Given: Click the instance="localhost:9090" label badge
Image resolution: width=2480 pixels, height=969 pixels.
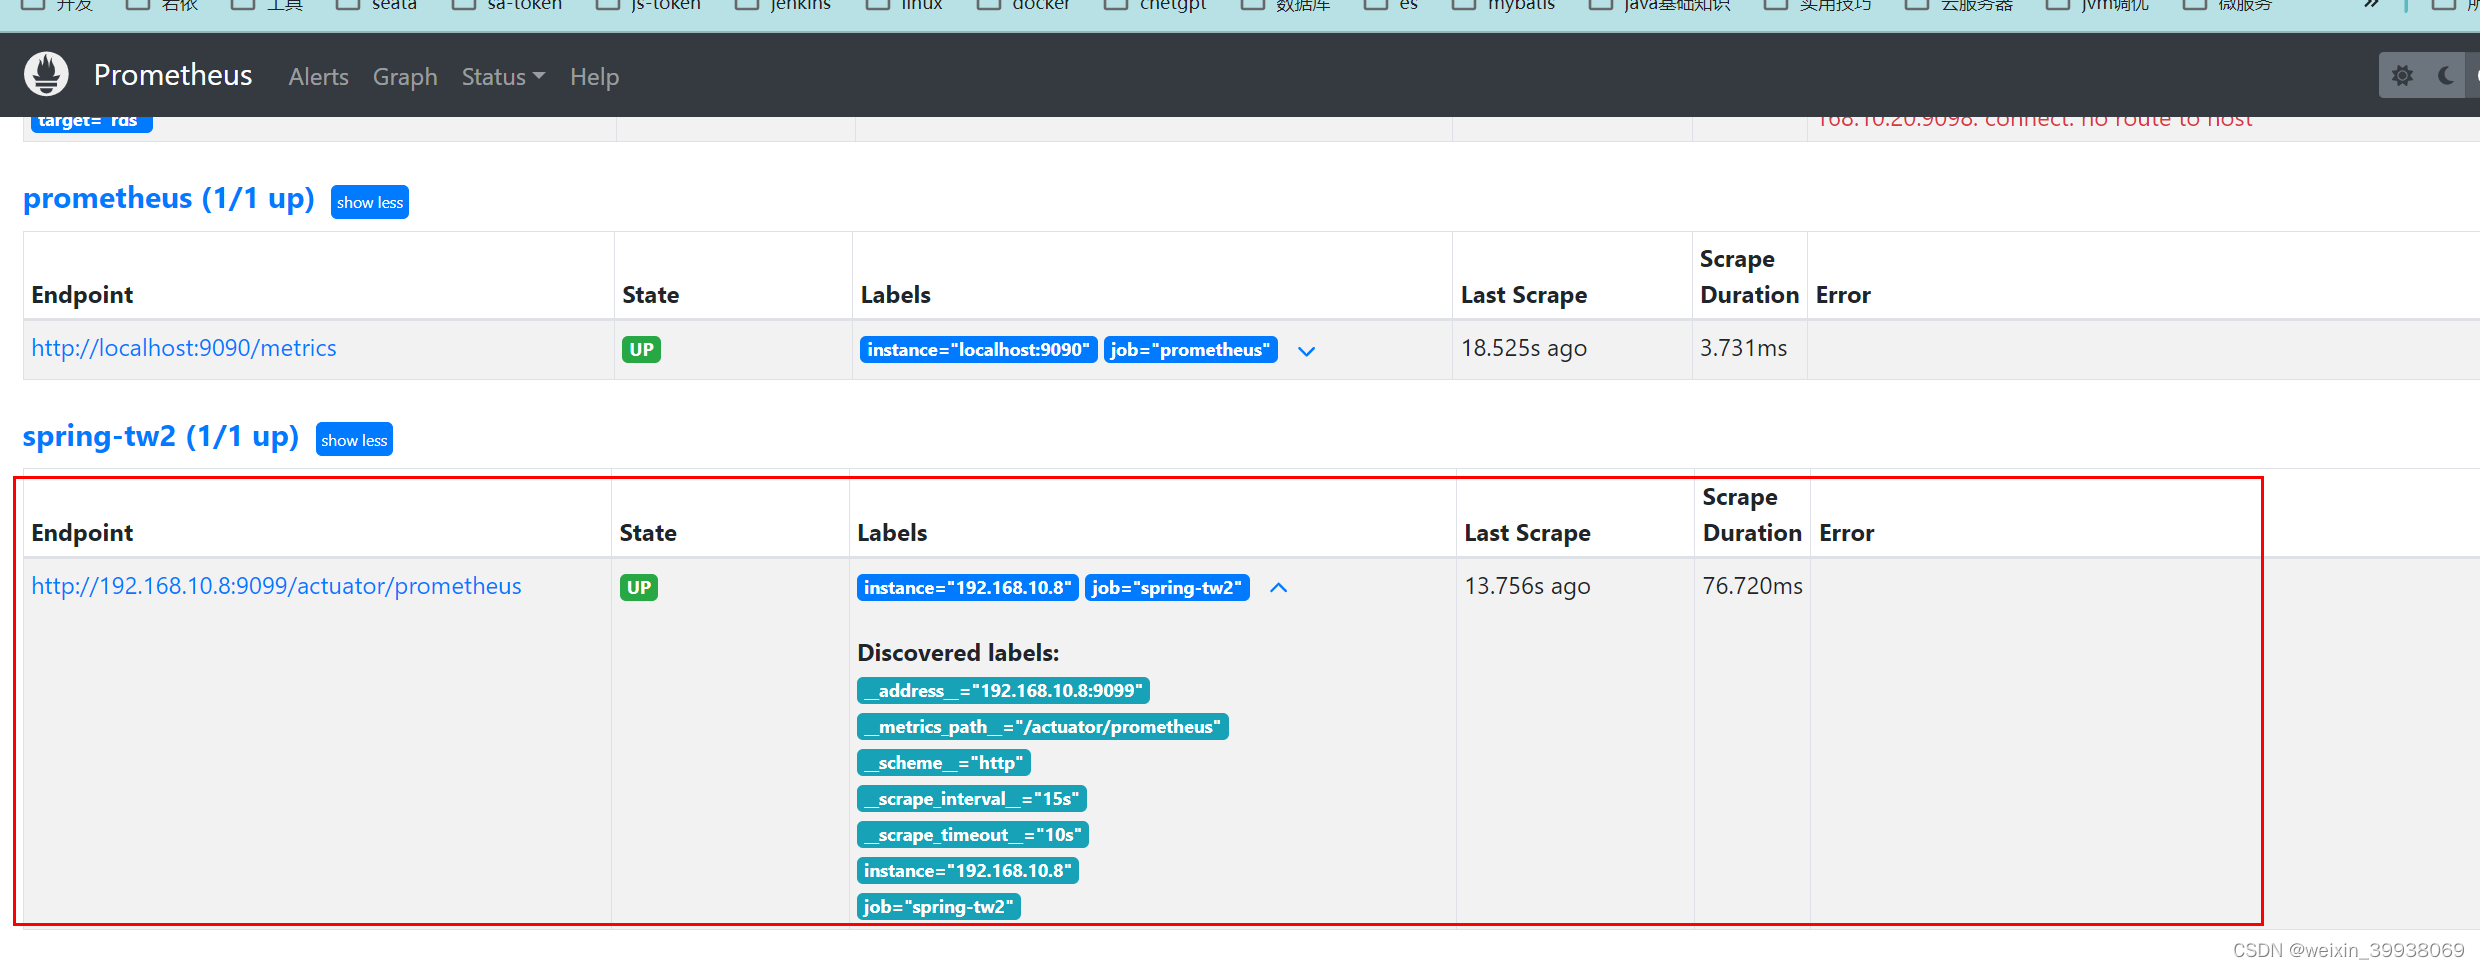Looking at the screenshot, I should pyautogui.click(x=978, y=349).
